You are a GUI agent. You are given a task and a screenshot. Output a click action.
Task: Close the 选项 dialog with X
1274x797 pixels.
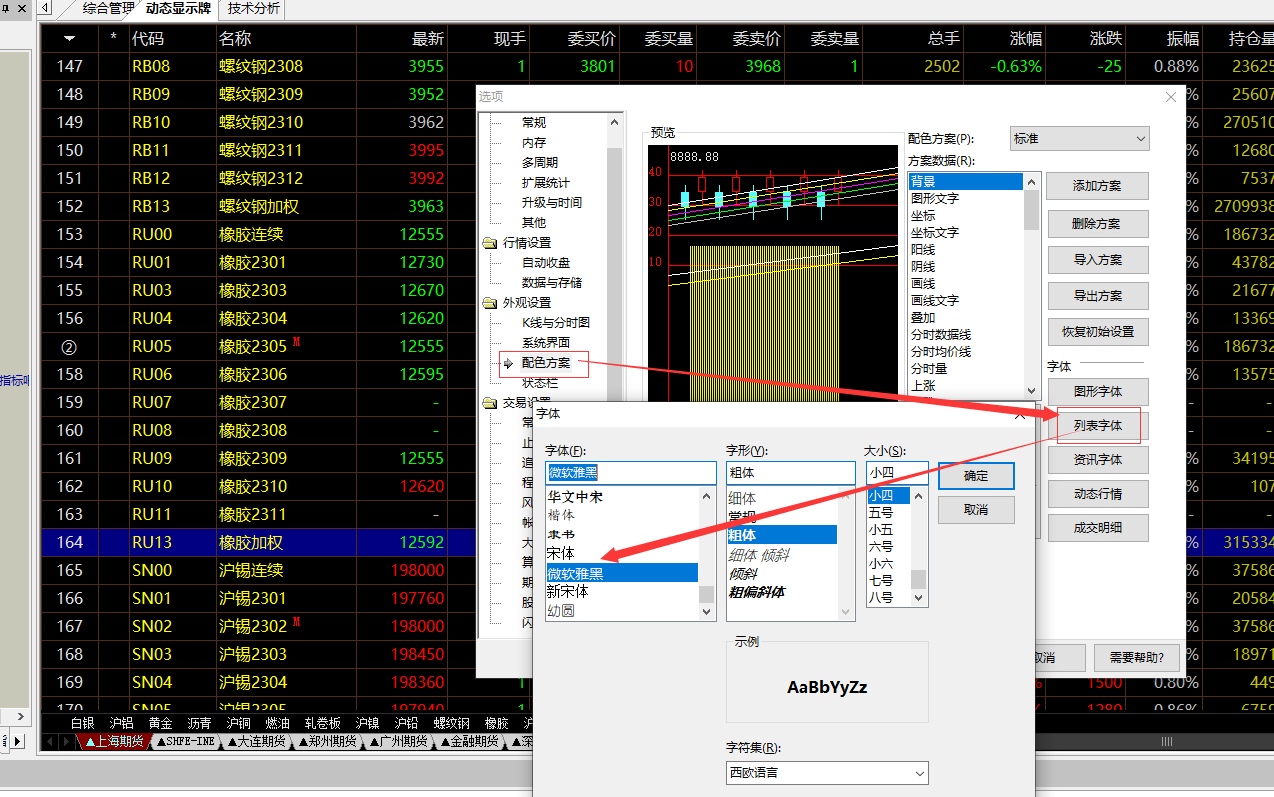(1172, 97)
